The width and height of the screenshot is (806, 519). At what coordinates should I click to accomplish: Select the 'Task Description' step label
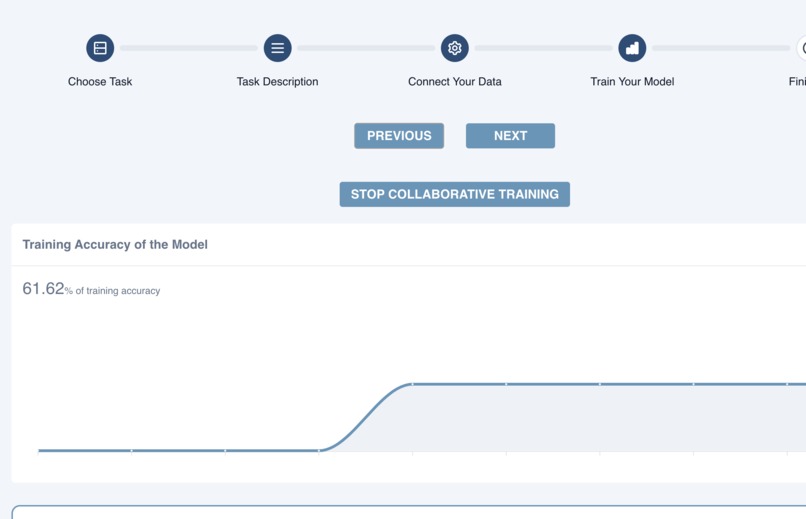pyautogui.click(x=278, y=82)
